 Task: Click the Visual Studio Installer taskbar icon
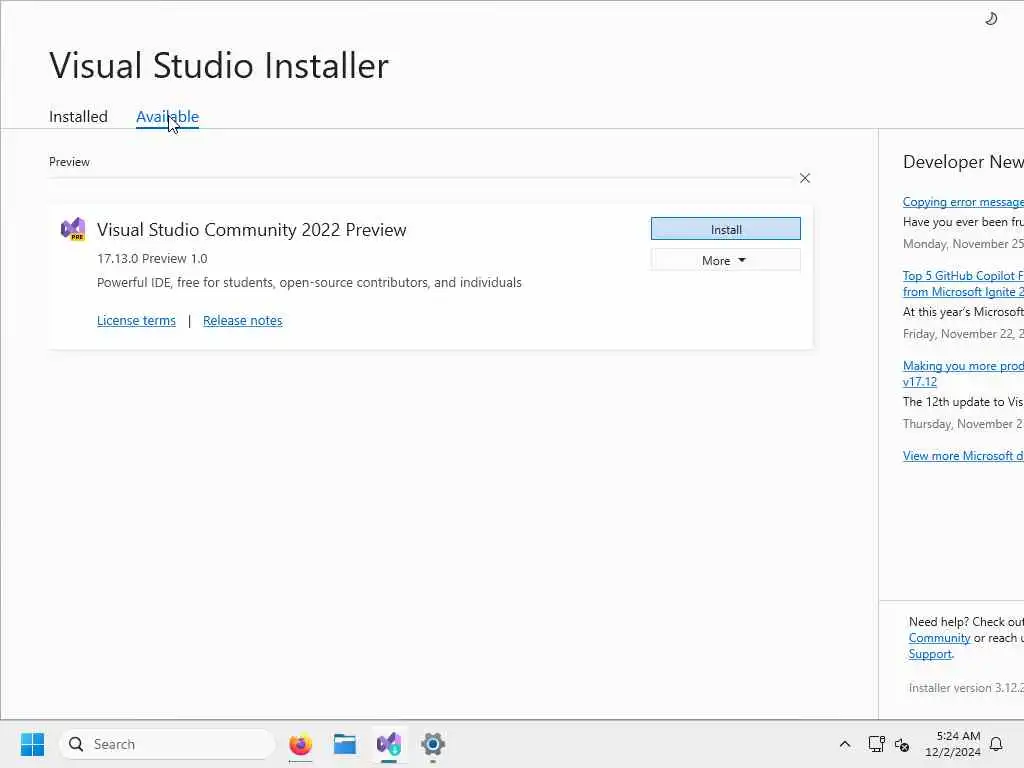(x=389, y=744)
